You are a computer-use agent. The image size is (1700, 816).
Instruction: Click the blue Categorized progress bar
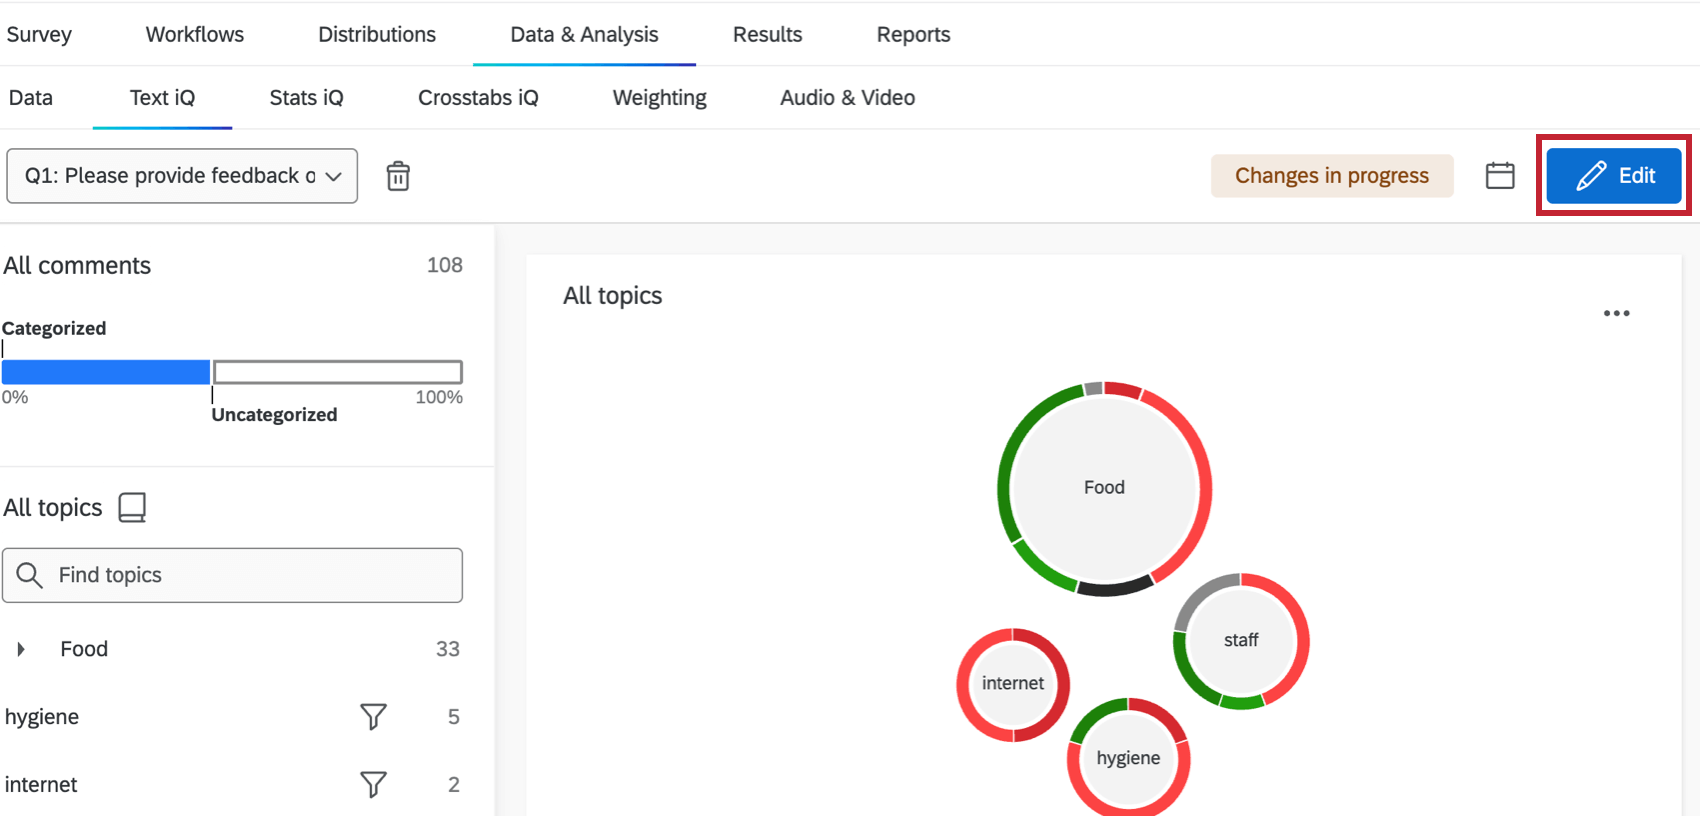(106, 372)
